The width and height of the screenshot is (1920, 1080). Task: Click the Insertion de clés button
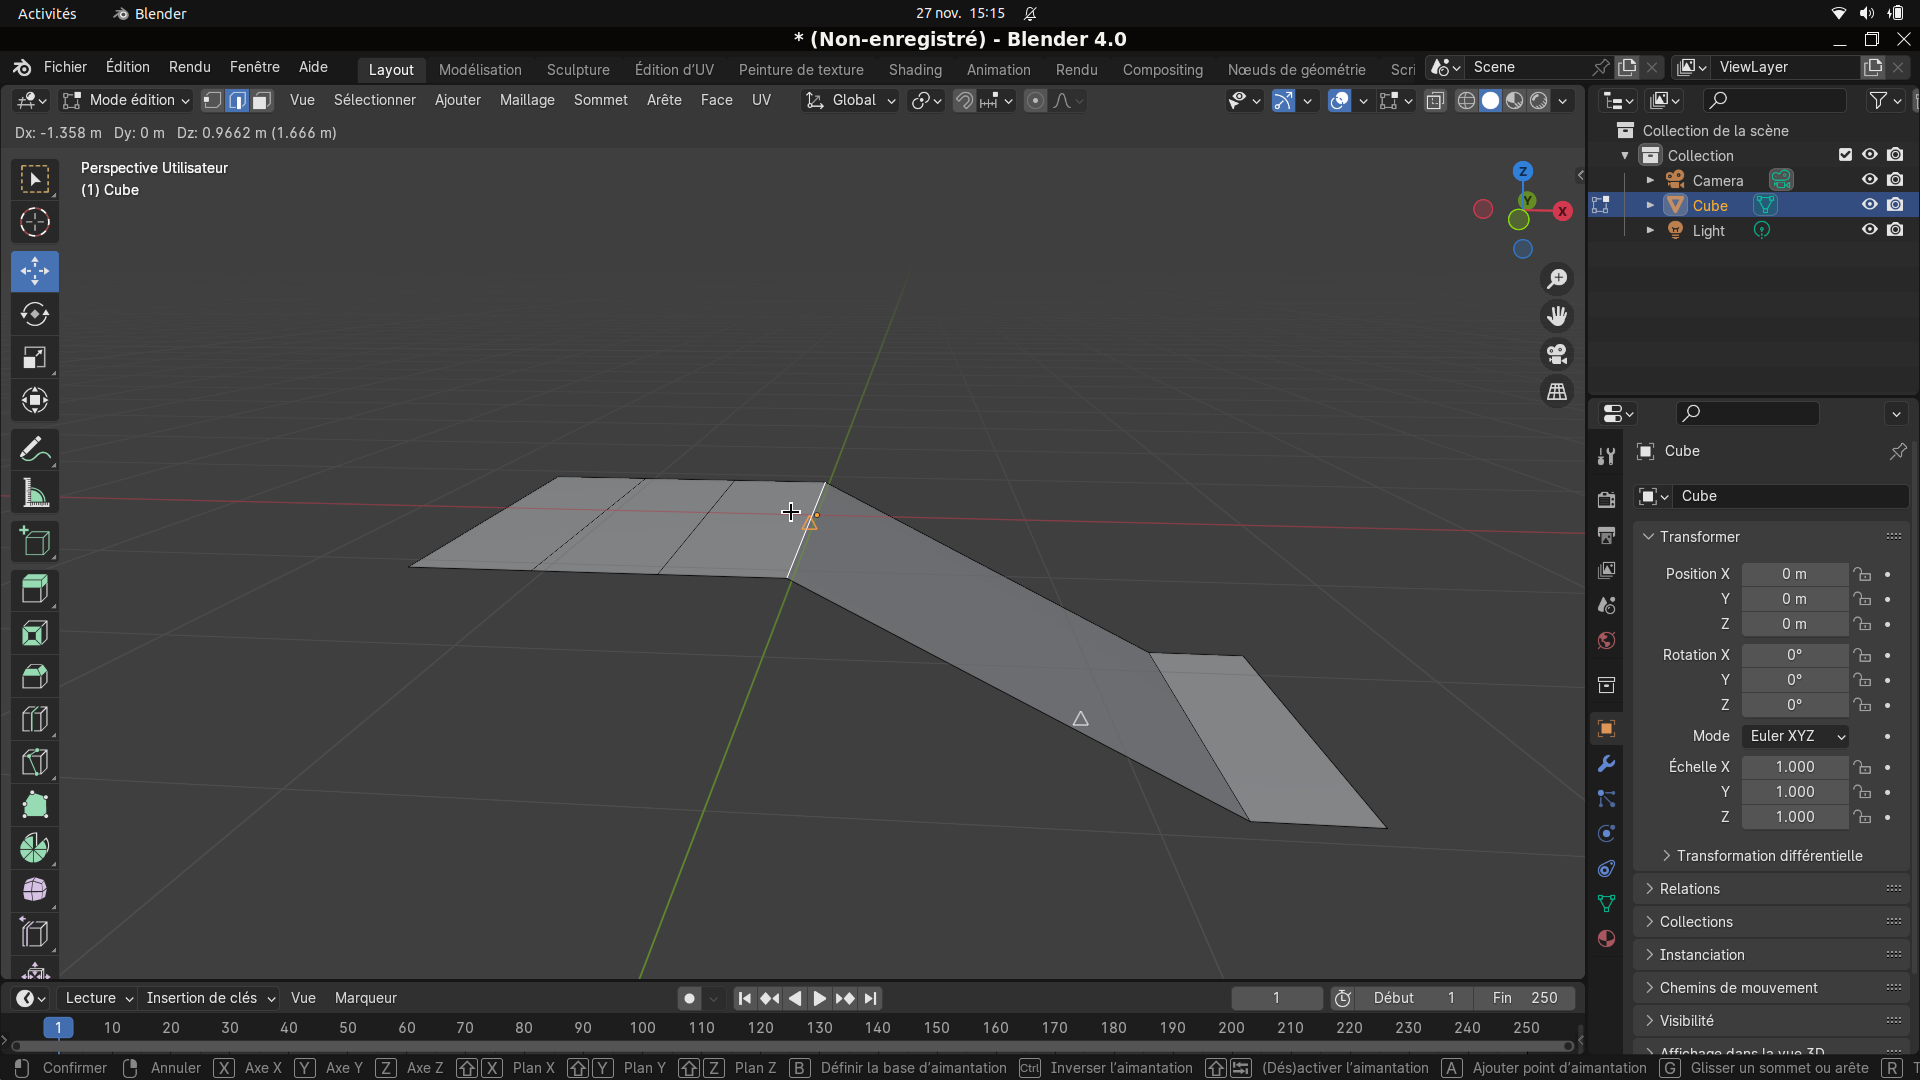[x=210, y=998]
